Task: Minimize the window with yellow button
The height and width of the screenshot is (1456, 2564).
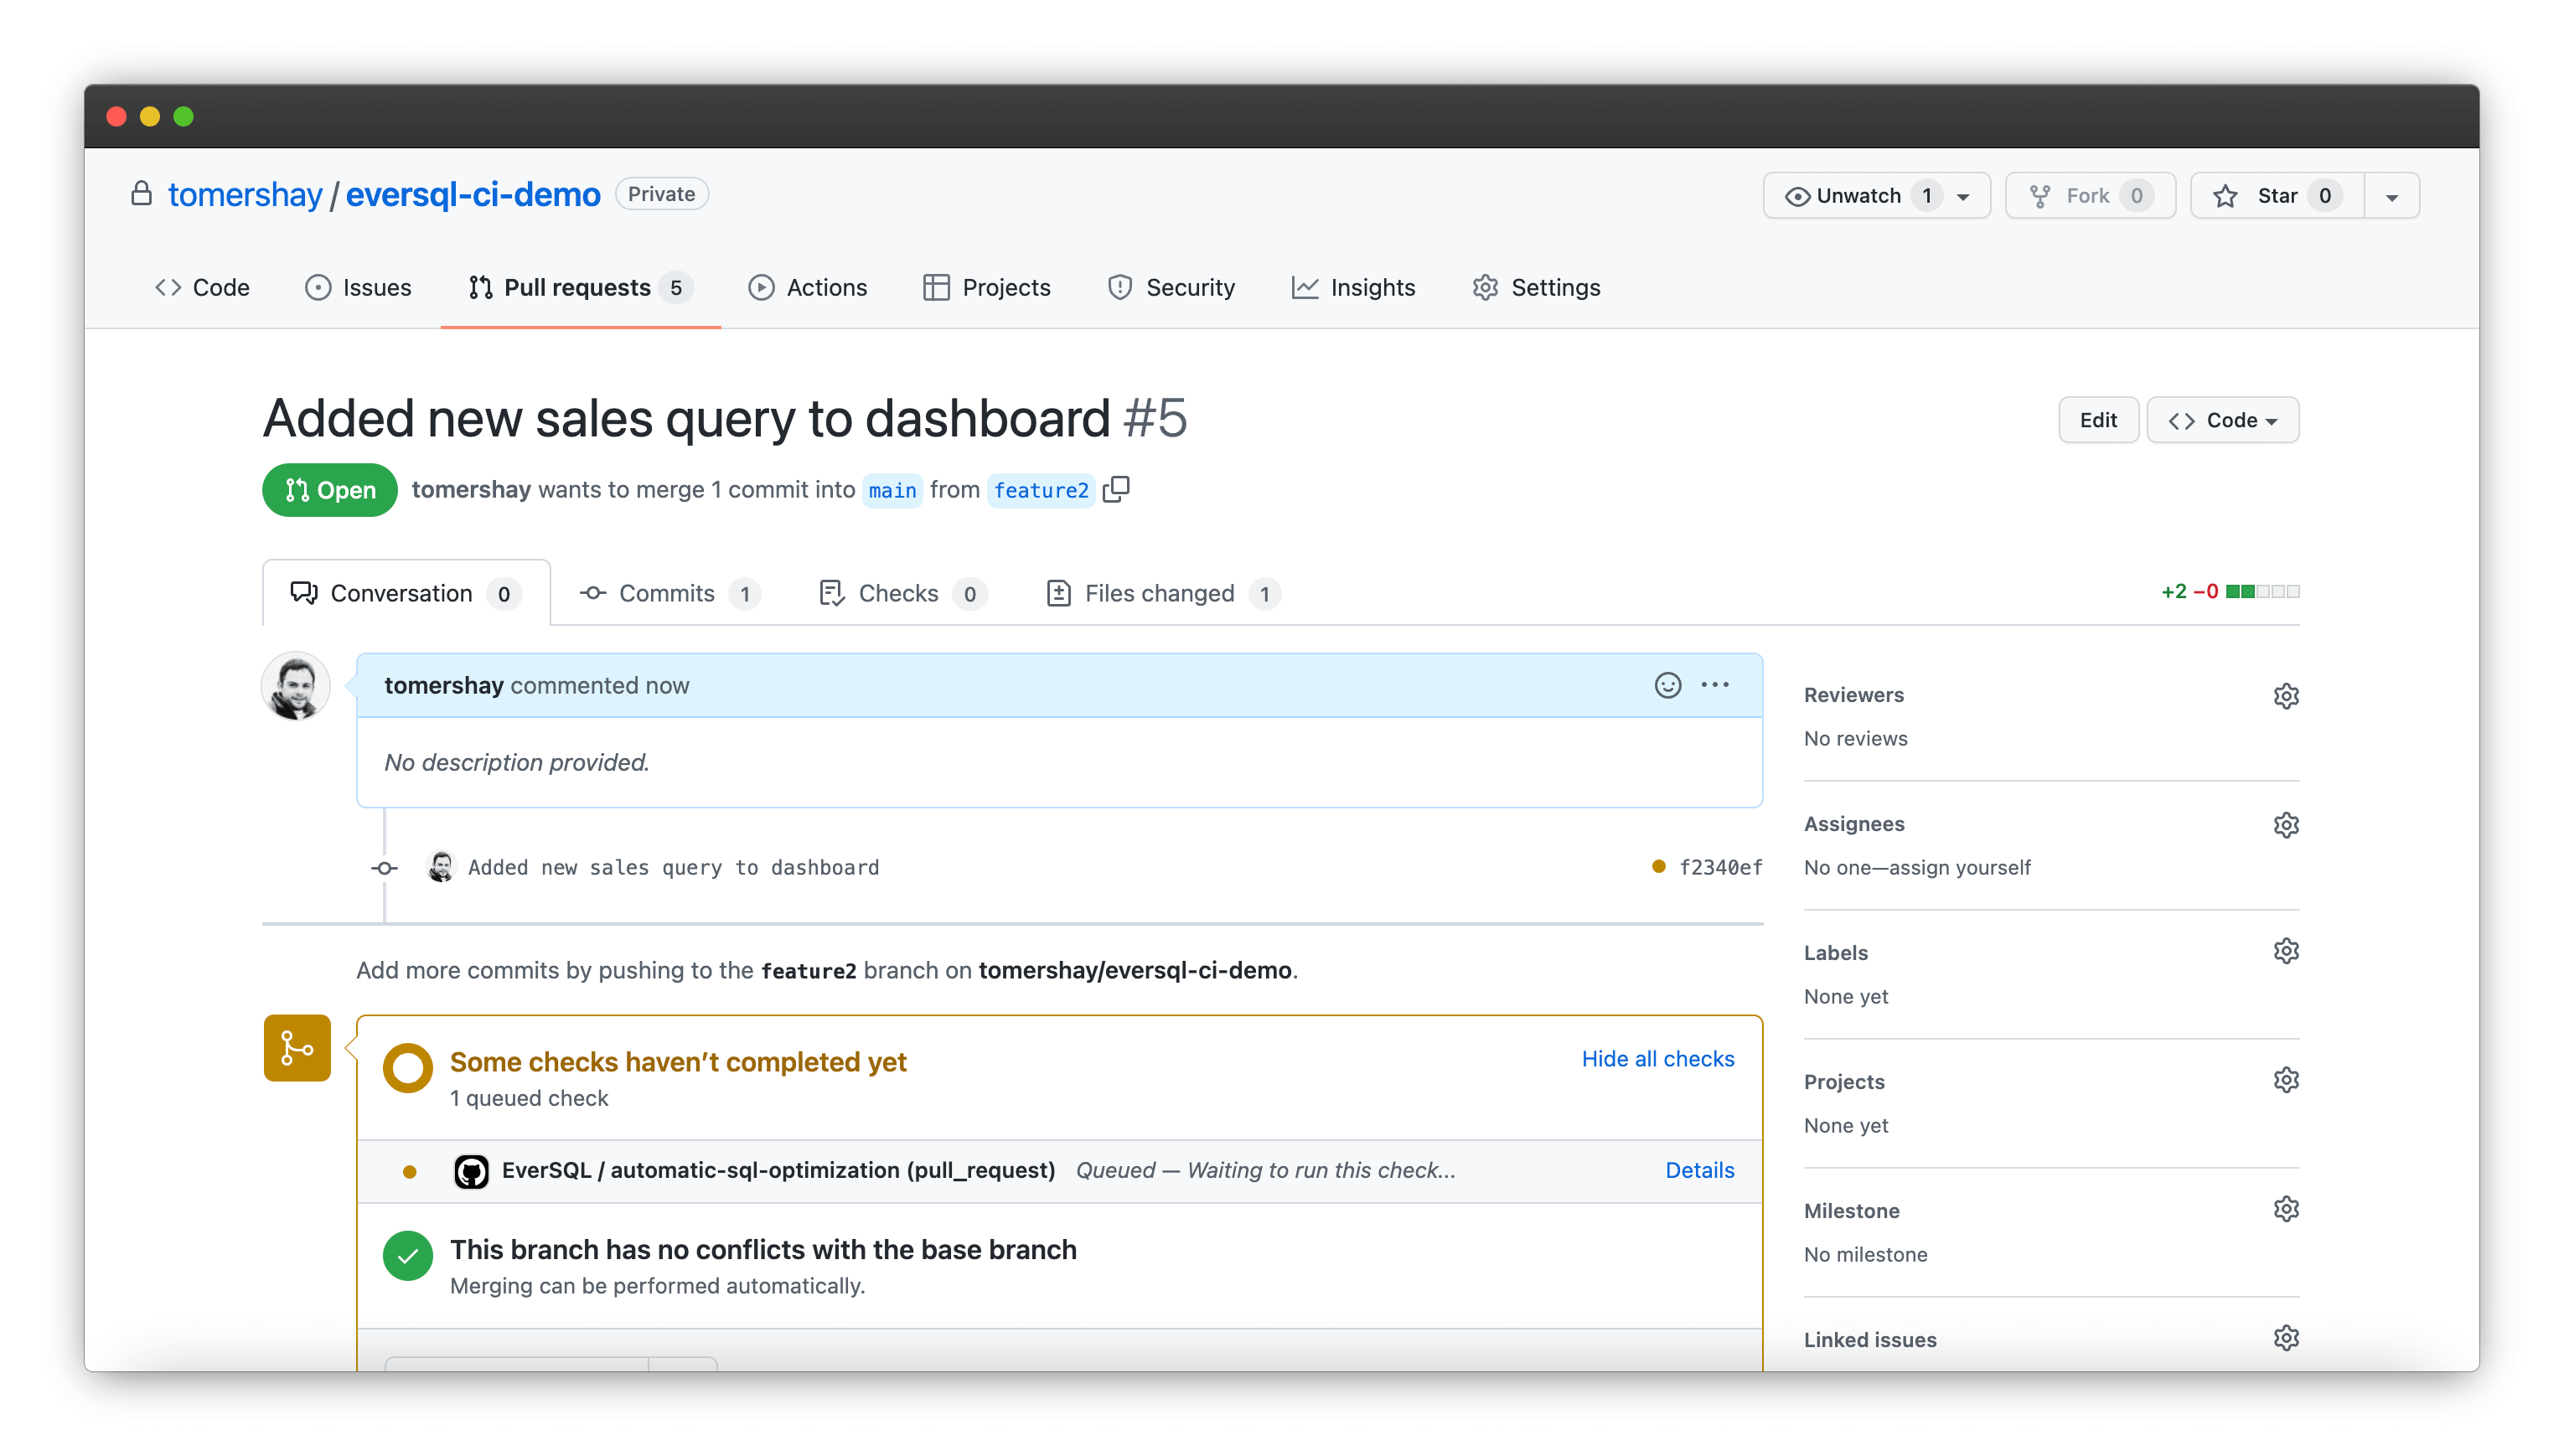Action: pos(150,116)
